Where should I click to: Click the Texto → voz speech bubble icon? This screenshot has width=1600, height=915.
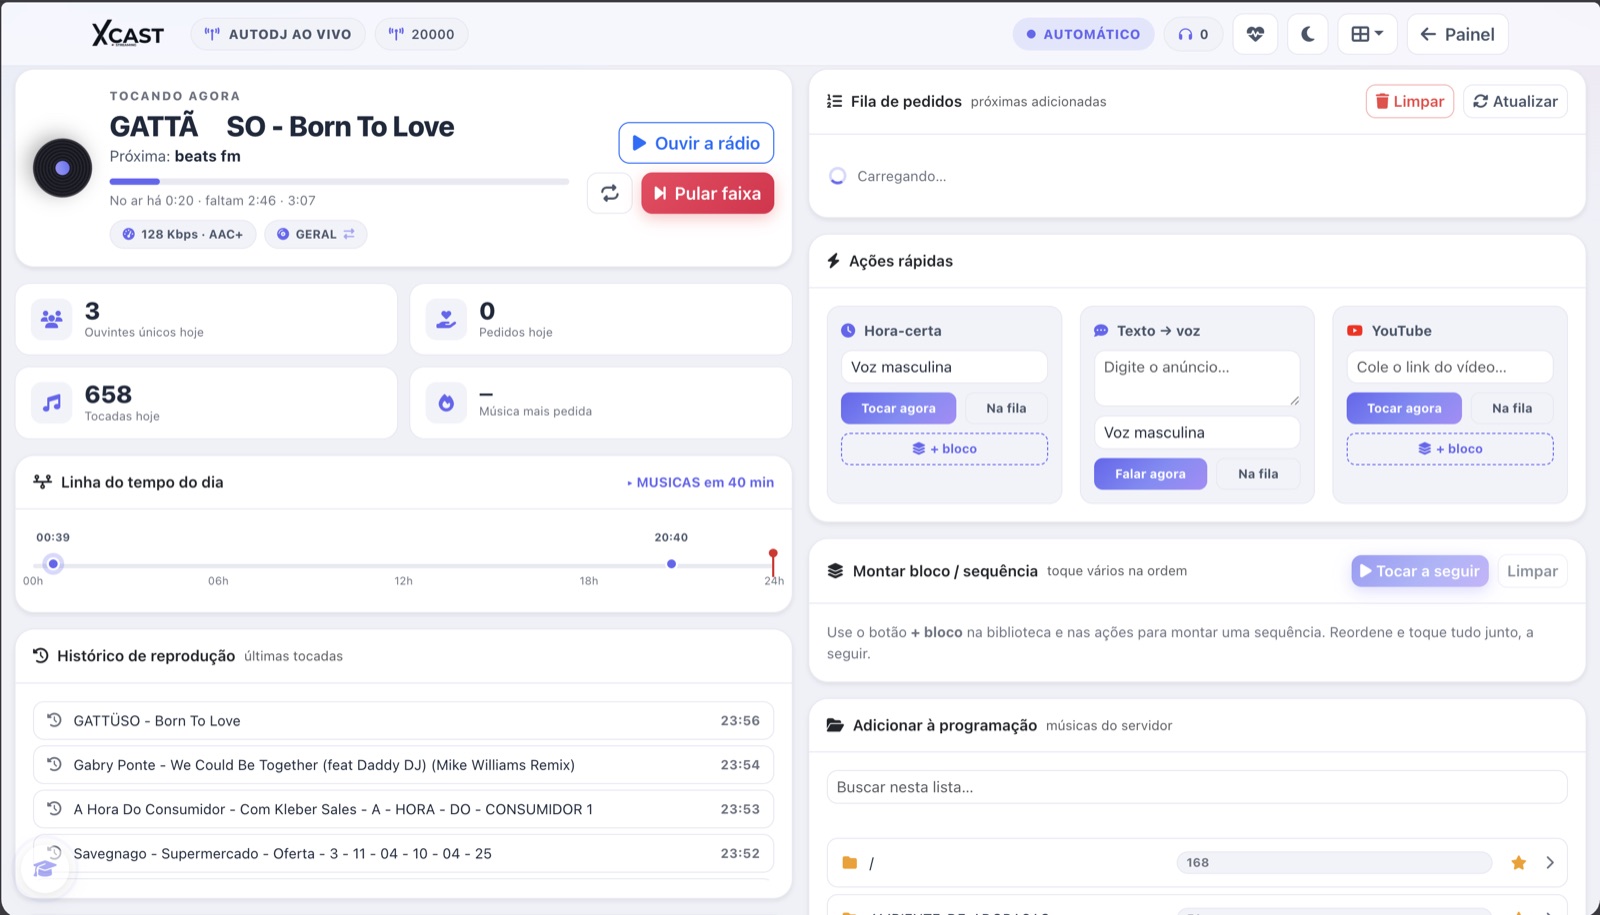pos(1101,330)
